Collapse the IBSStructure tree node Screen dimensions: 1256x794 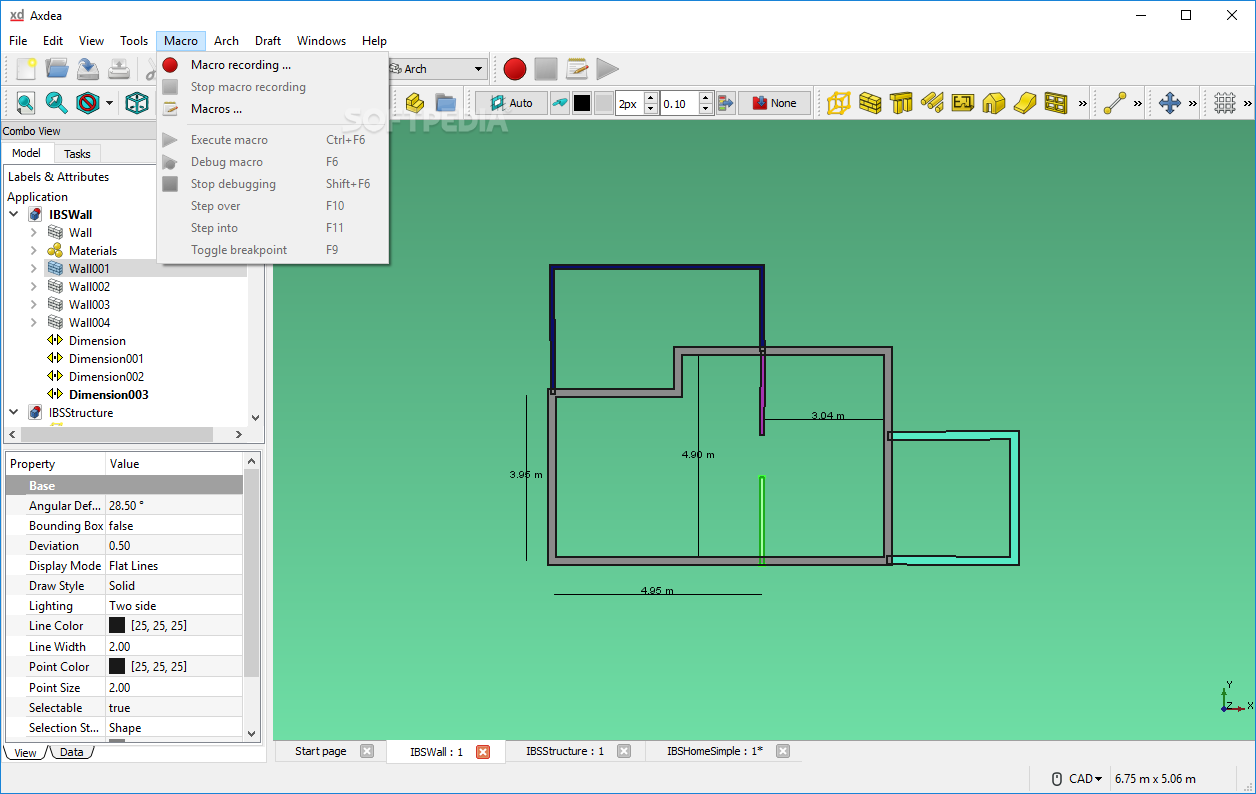[x=14, y=412]
